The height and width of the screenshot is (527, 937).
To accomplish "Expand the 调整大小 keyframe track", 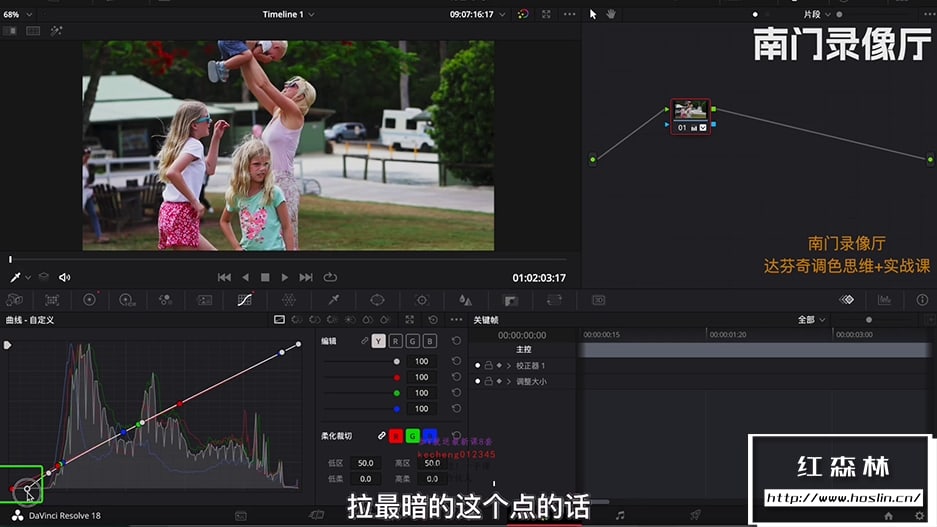I will (509, 381).
